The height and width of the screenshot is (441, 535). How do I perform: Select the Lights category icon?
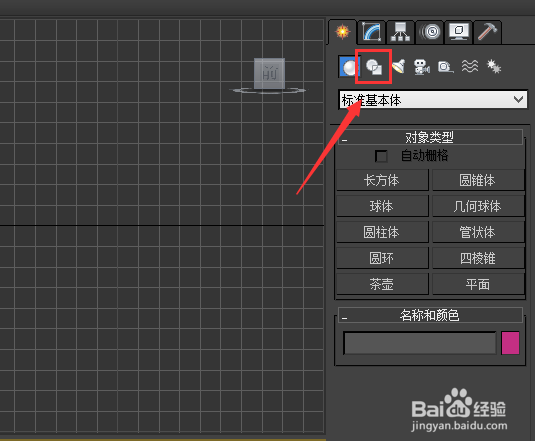399,67
